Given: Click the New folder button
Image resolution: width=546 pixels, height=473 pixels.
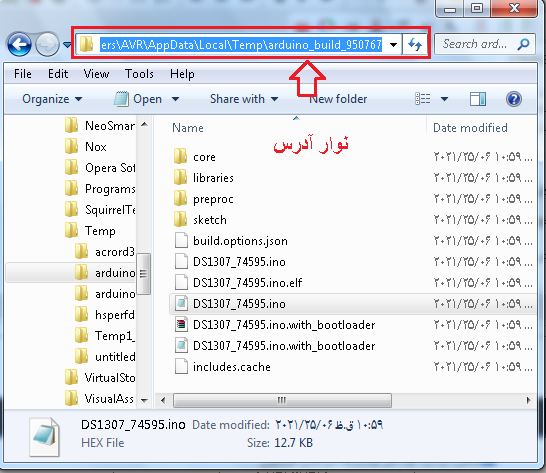Looking at the screenshot, I should [x=338, y=99].
